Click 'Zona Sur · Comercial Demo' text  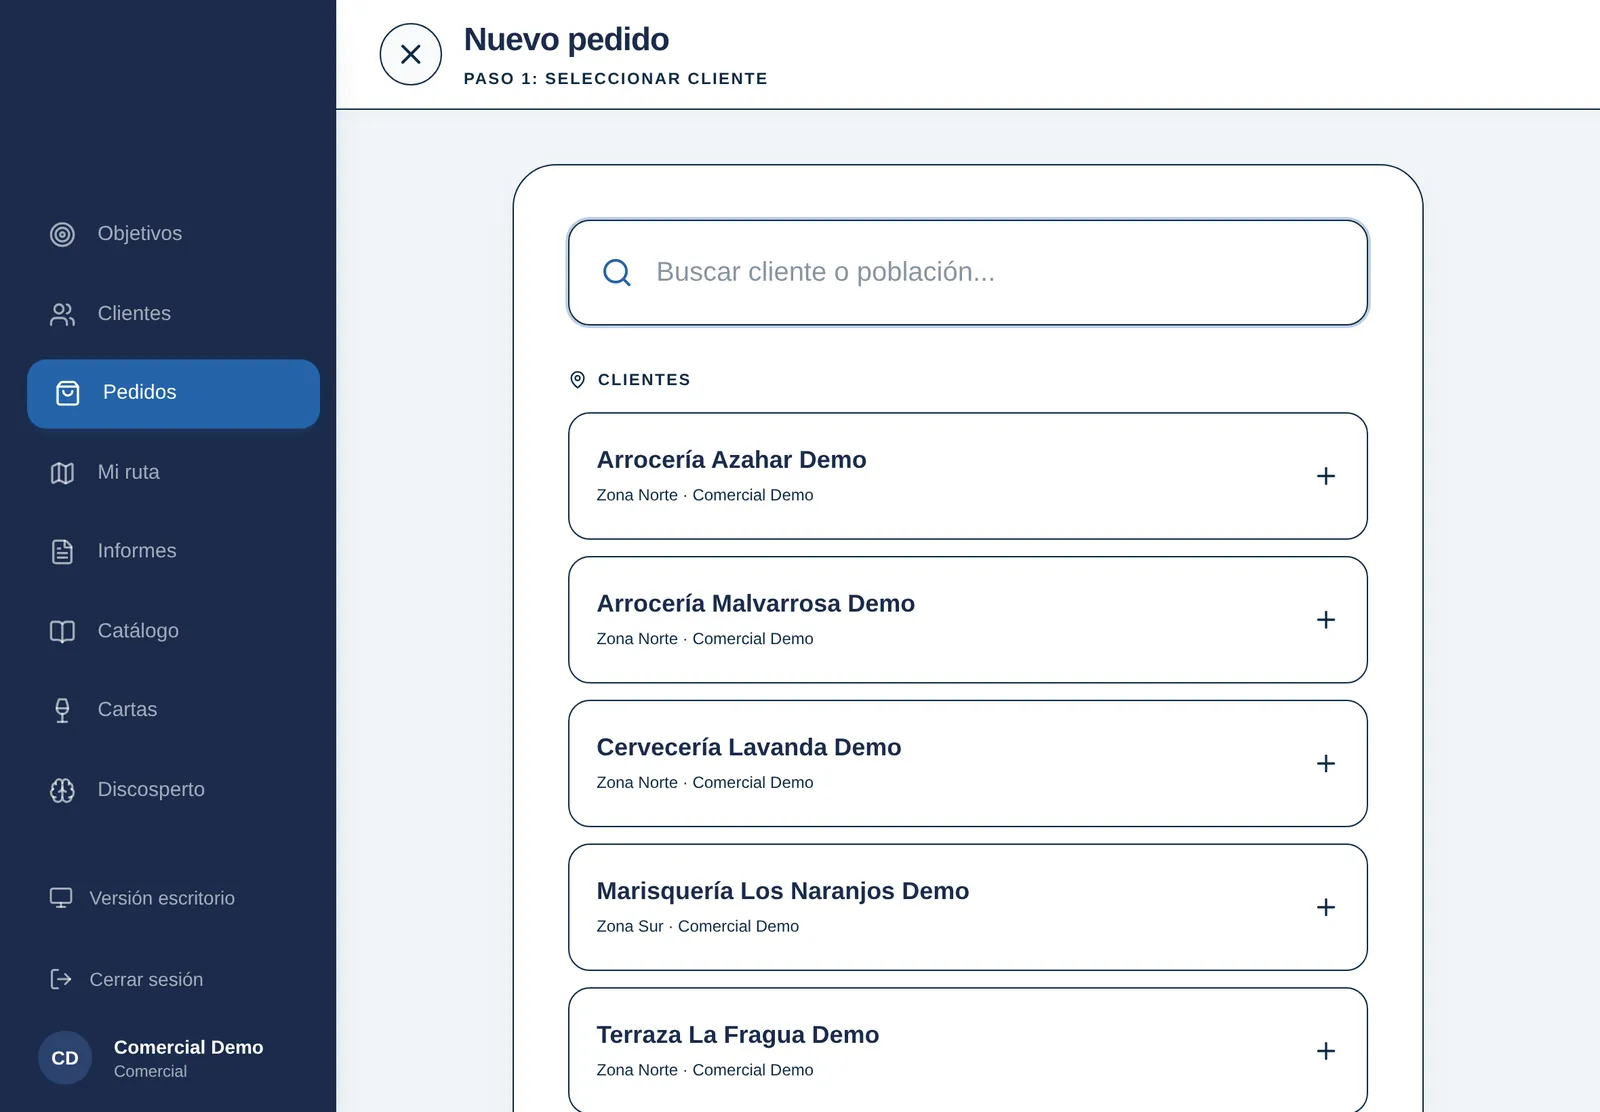pos(698,926)
